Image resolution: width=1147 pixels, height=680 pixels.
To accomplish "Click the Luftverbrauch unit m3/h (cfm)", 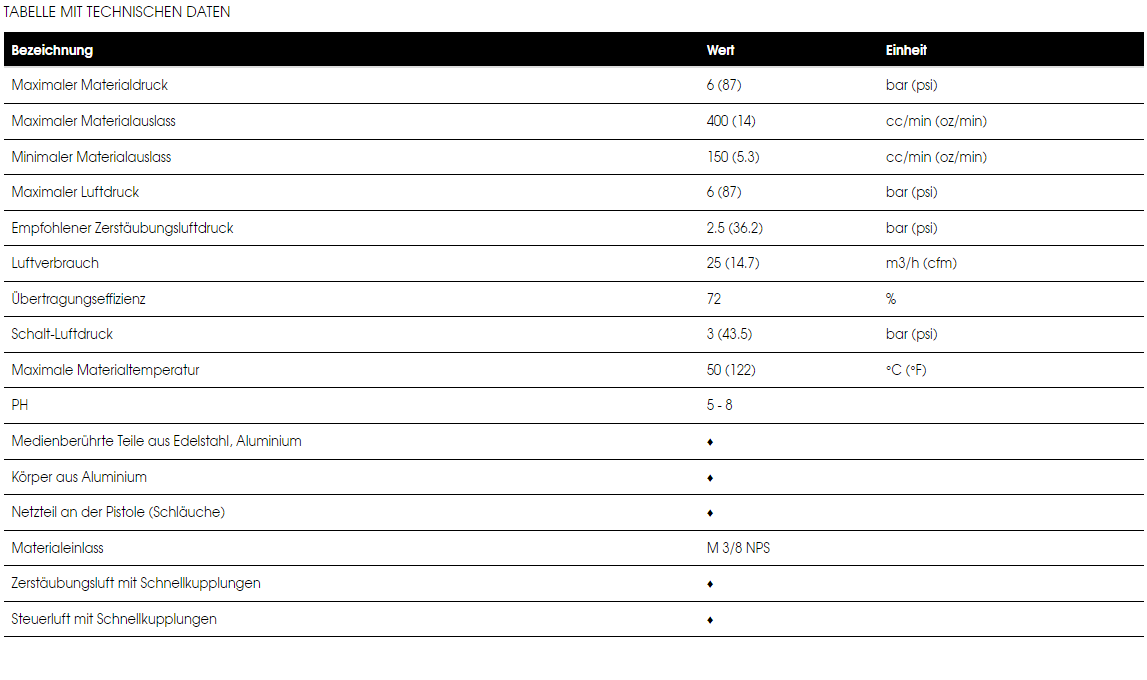I will (921, 262).
